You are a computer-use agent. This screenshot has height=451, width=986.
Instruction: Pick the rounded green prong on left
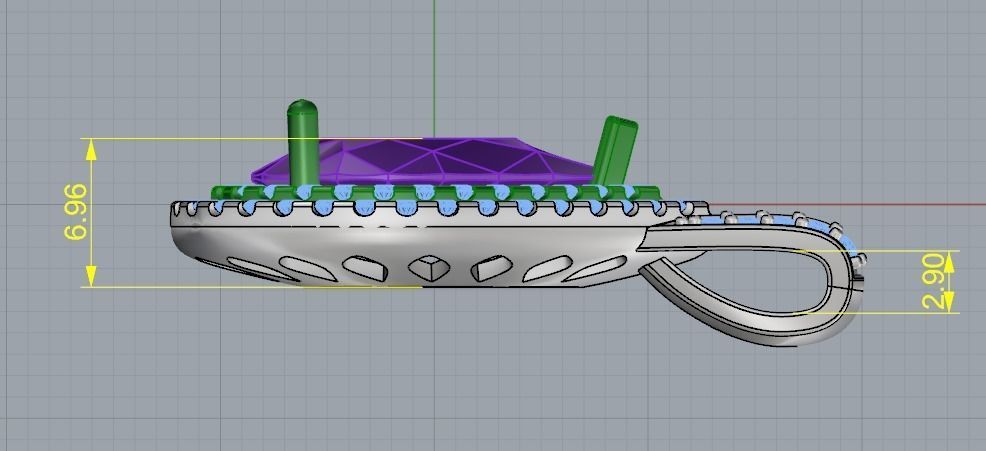[302, 143]
